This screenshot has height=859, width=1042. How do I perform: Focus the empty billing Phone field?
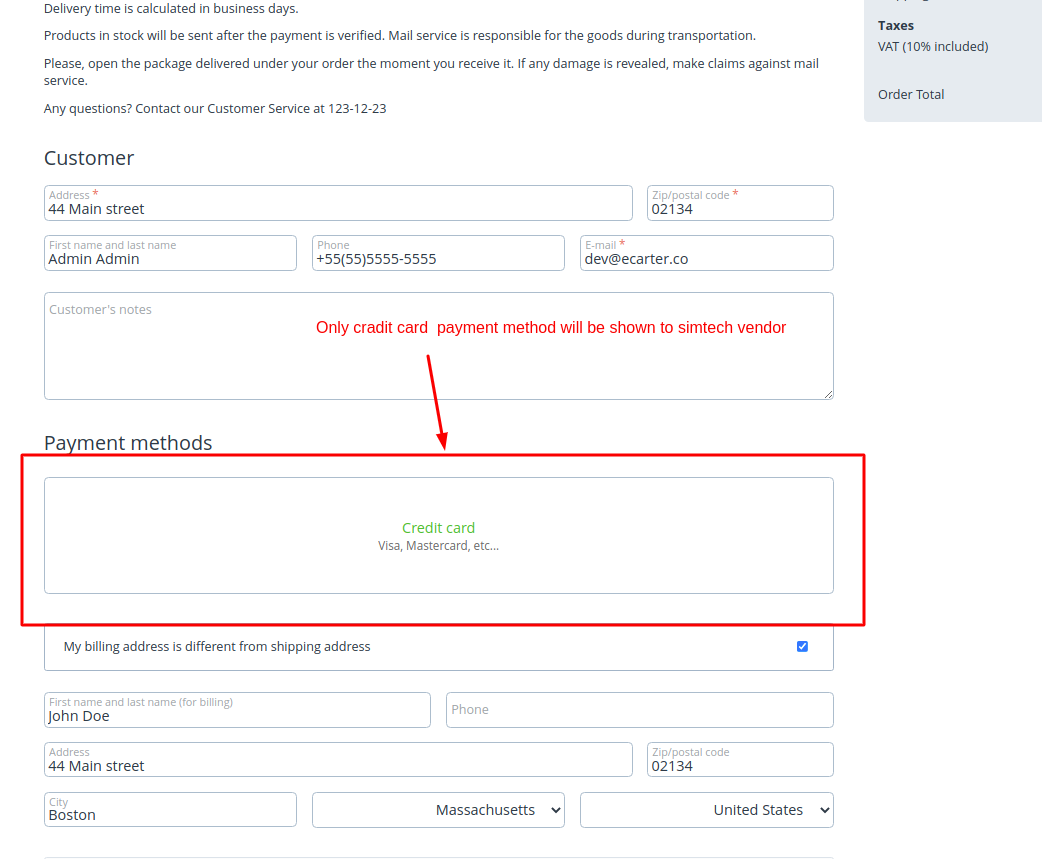[x=640, y=710]
